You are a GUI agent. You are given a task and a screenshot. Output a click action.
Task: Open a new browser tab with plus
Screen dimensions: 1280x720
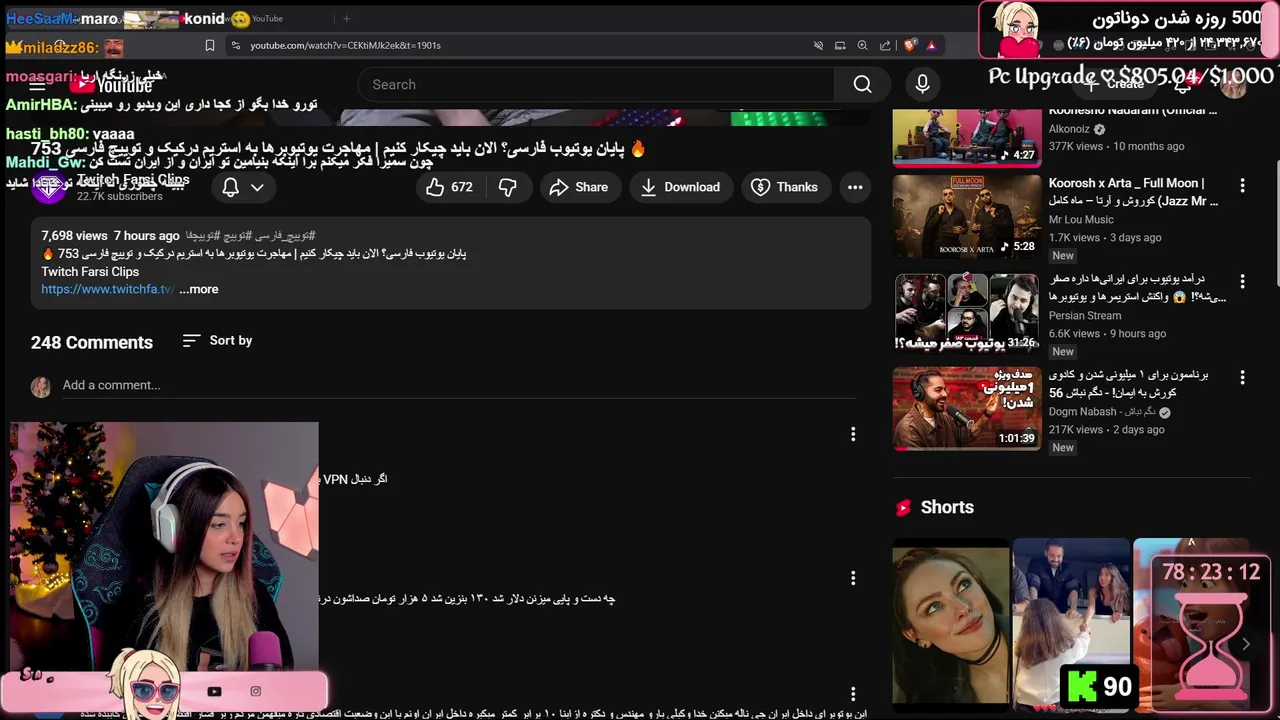[x=346, y=18]
